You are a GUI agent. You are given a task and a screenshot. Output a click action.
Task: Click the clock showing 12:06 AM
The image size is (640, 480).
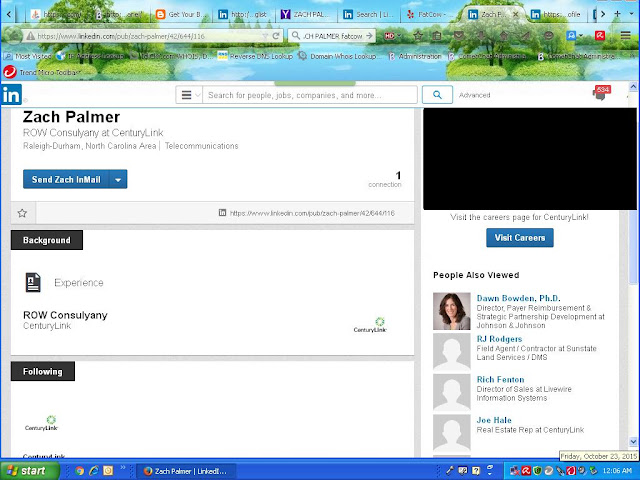617,471
